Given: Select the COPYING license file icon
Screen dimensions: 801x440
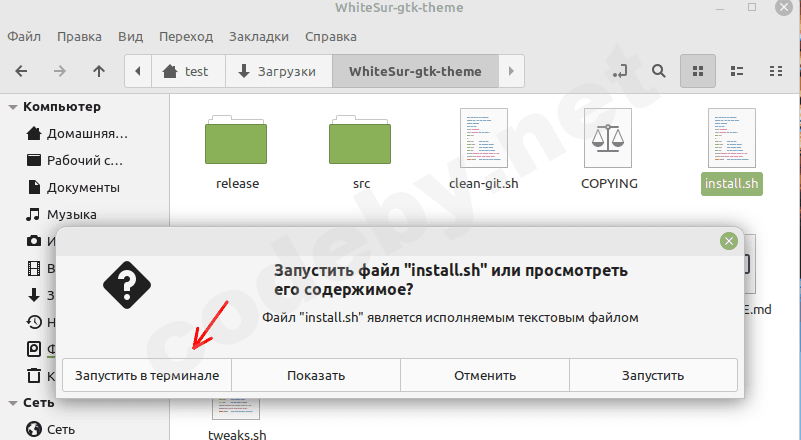Looking at the screenshot, I should pyautogui.click(x=608, y=138).
